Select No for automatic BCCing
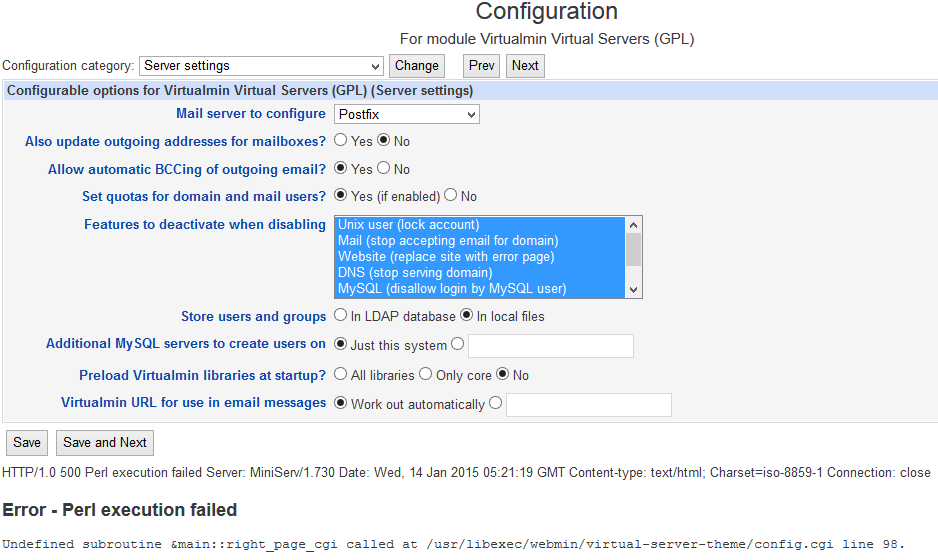 383,168
